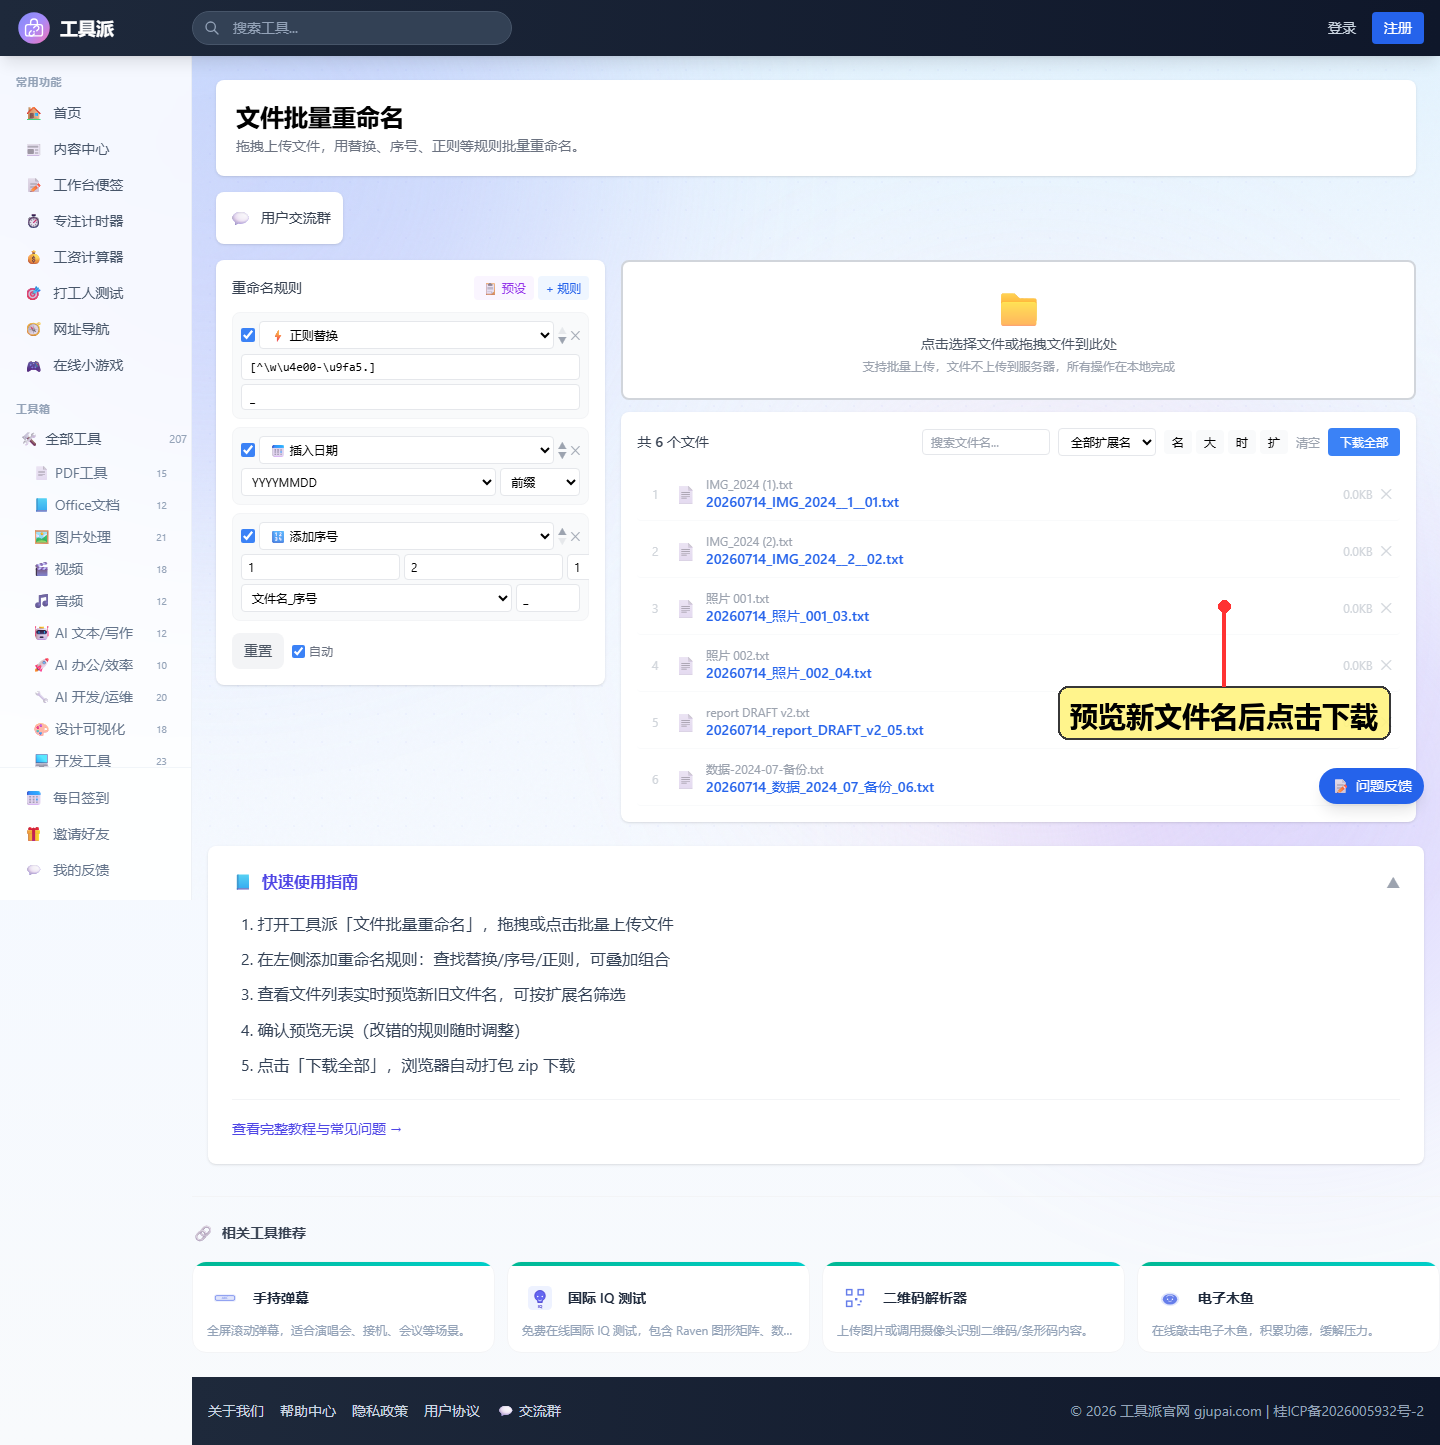Click the 搜索文件名 search field

[986, 442]
